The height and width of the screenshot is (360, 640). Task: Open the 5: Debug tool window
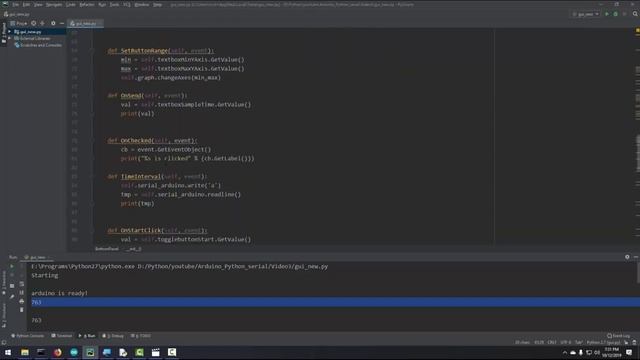[x=113, y=336]
